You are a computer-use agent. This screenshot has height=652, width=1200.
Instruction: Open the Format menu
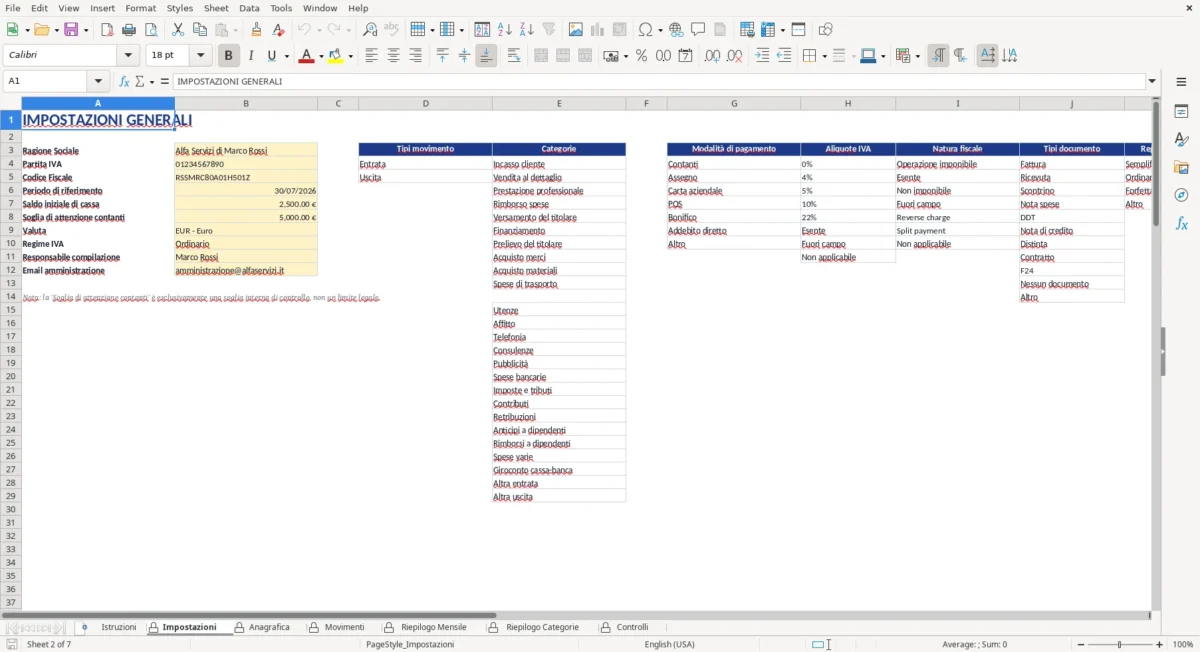(140, 8)
